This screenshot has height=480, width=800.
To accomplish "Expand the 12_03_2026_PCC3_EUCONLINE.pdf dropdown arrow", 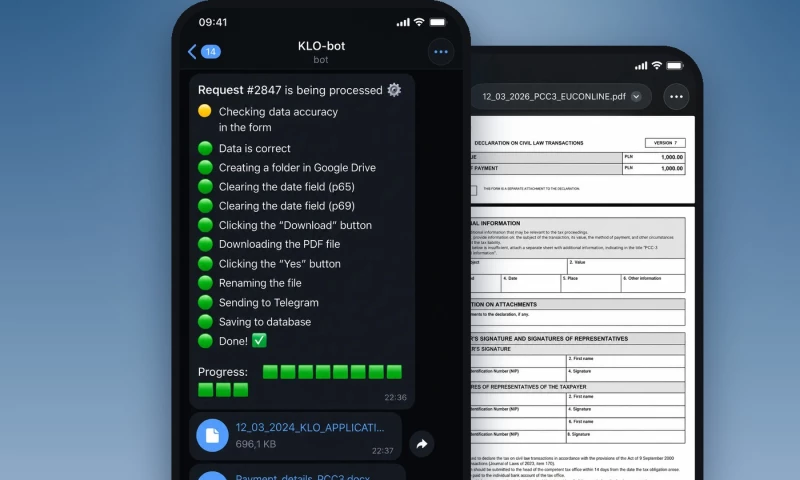I will (x=636, y=96).
